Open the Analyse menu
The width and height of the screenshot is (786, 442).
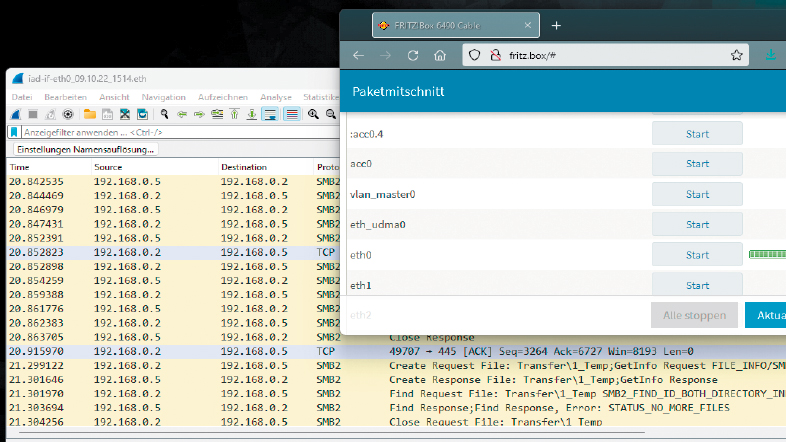click(x=276, y=97)
